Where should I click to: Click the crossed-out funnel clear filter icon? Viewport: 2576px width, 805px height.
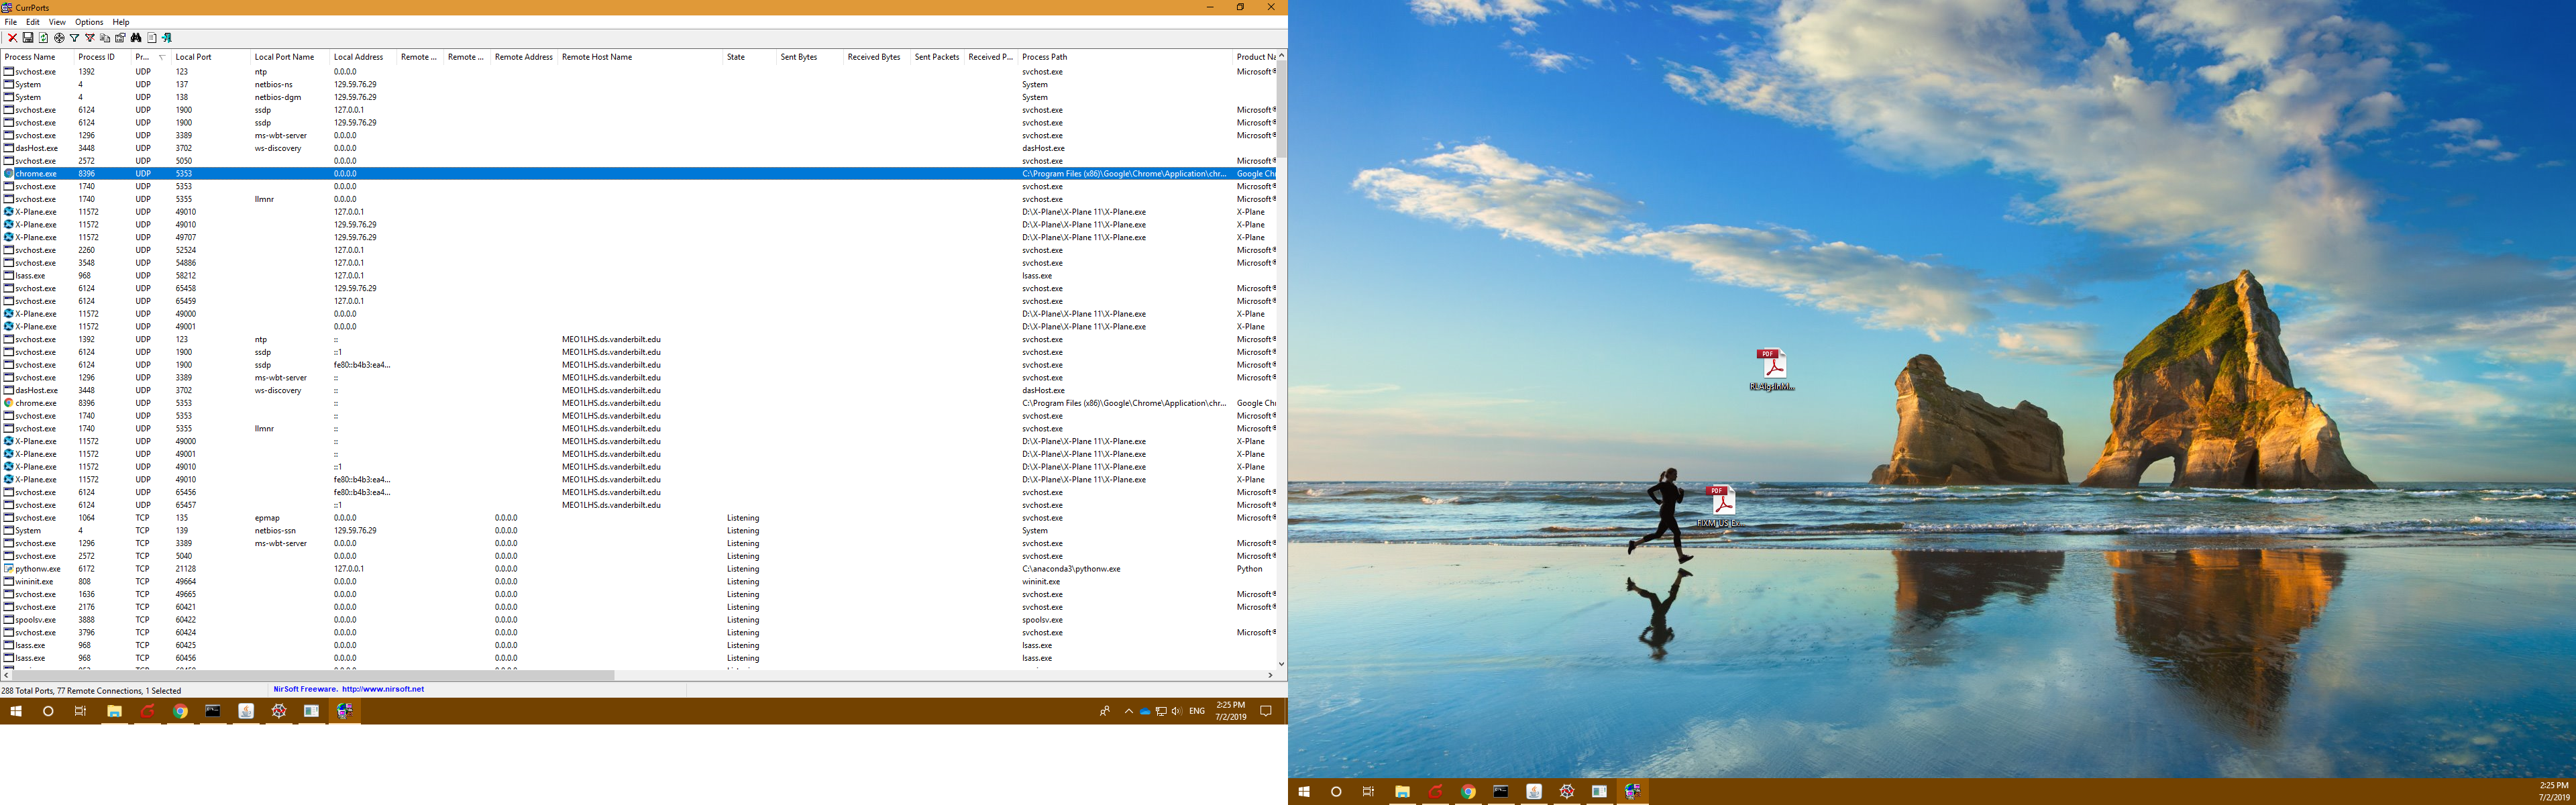pyautogui.click(x=90, y=38)
